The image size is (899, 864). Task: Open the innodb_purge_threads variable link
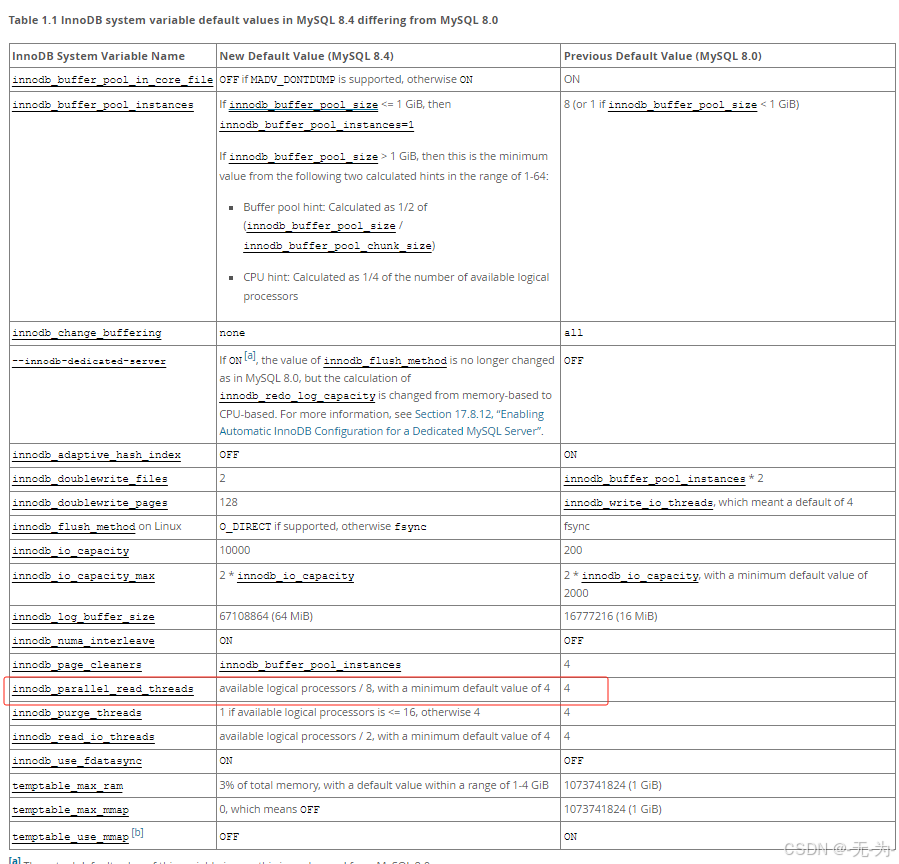point(76,712)
